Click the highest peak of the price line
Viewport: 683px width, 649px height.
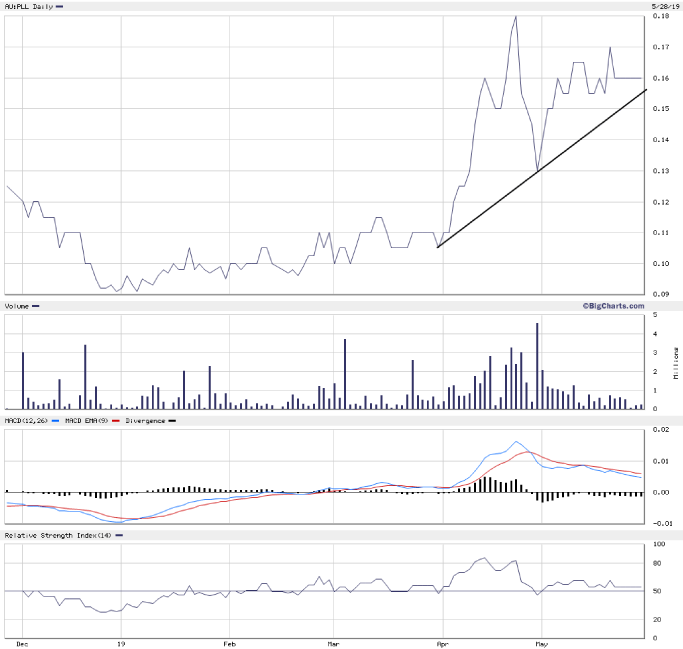[x=515, y=17]
